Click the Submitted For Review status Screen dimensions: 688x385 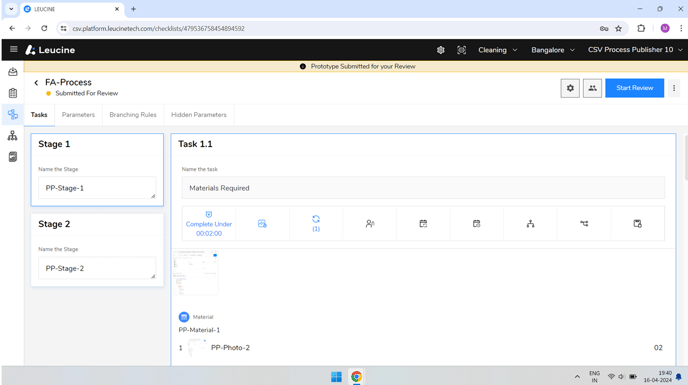[x=86, y=93]
